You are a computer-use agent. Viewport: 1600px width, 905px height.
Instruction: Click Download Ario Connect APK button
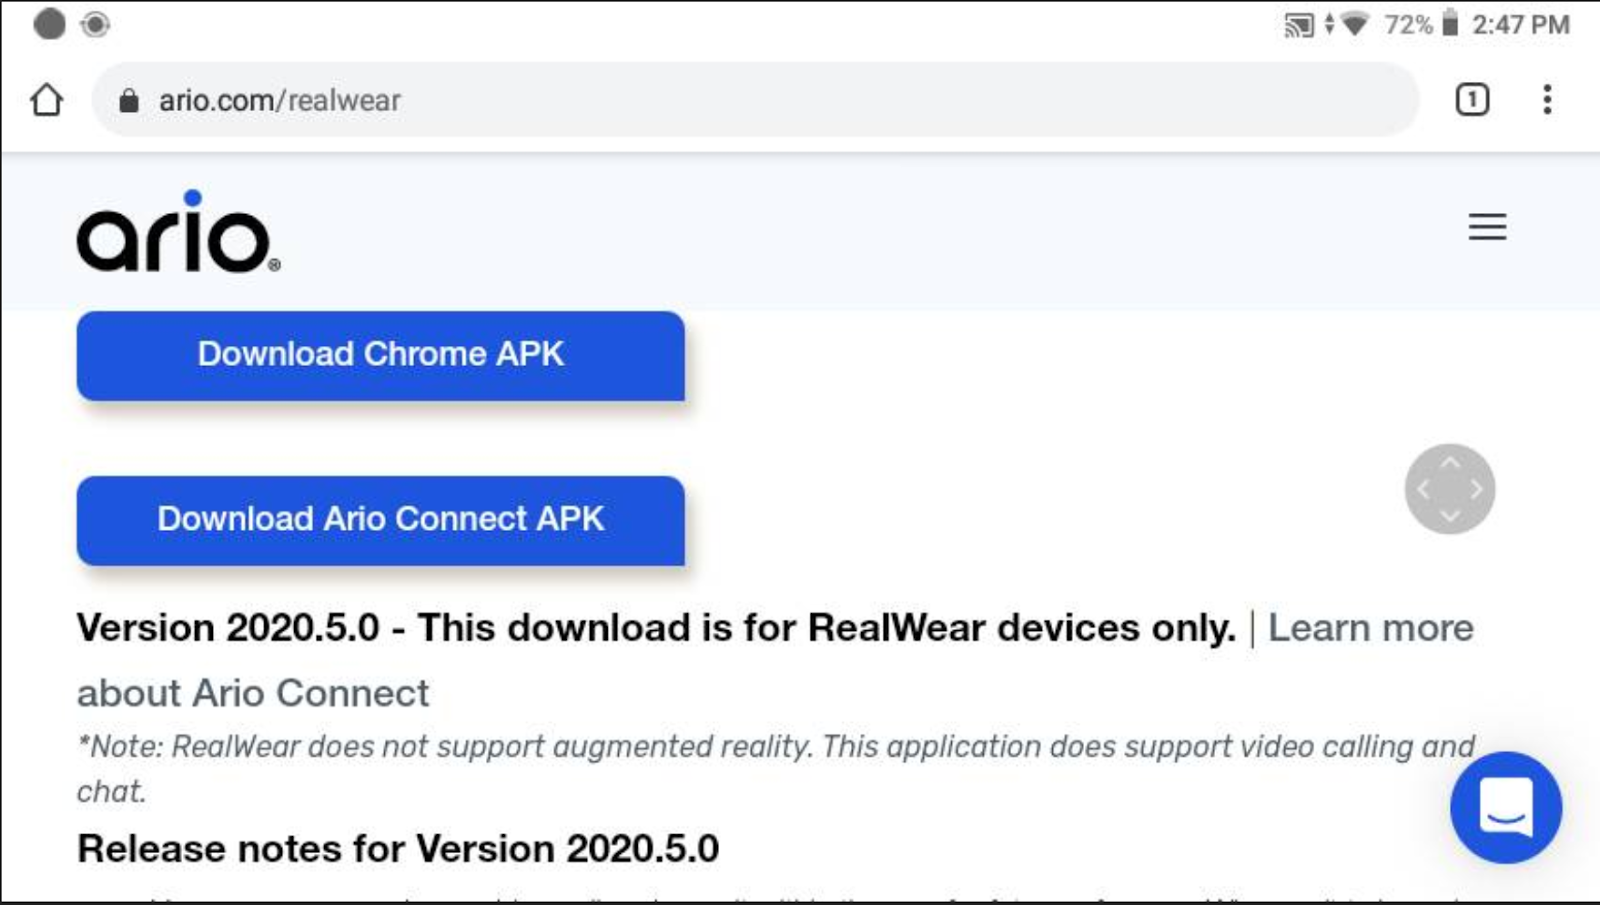coord(380,520)
